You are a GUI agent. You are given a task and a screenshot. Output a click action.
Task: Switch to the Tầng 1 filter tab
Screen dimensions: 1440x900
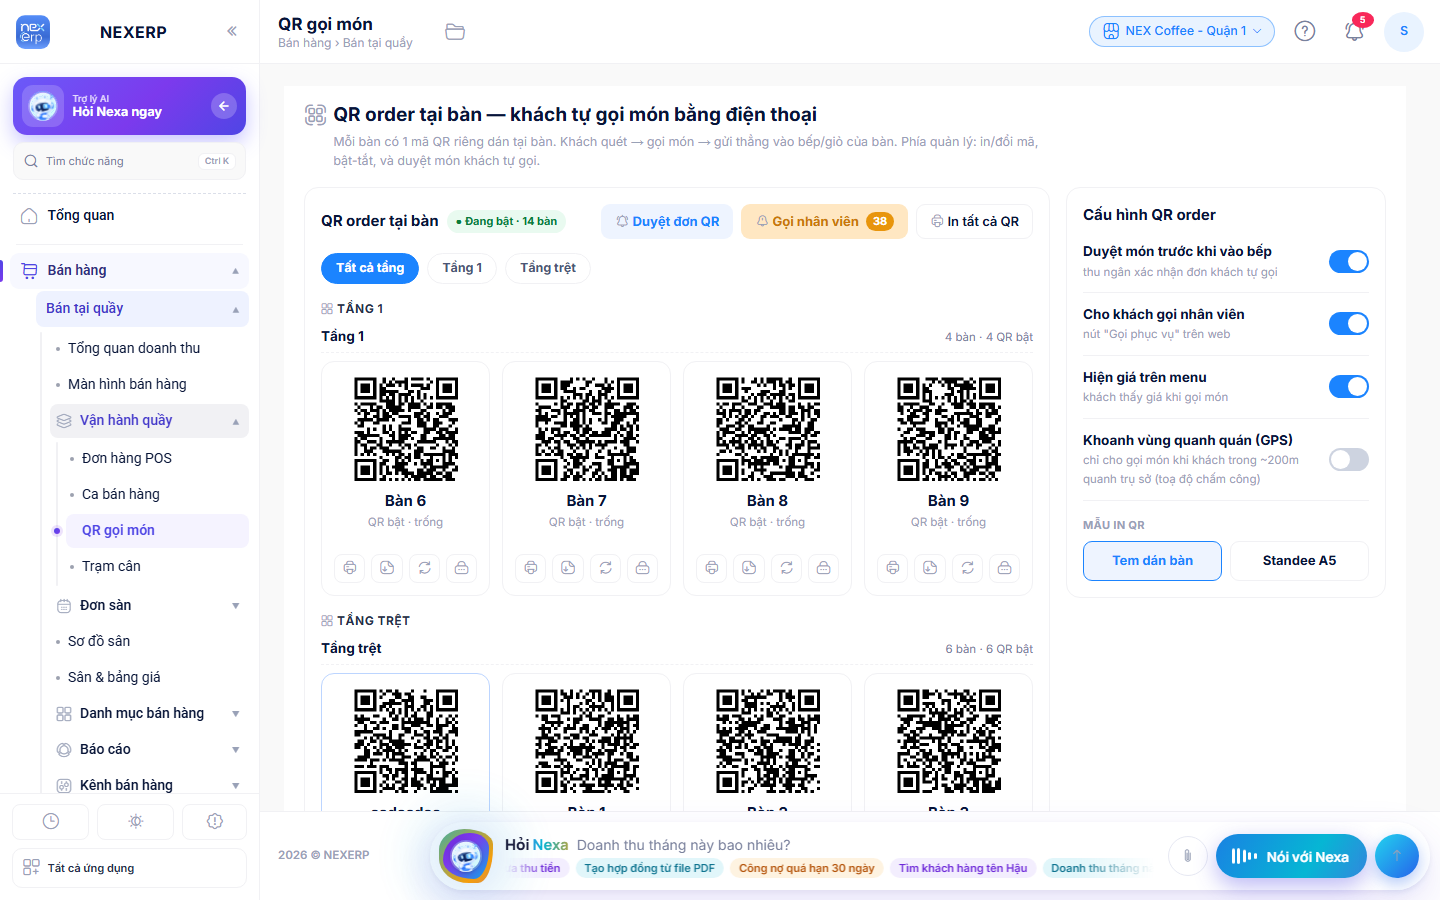462,268
